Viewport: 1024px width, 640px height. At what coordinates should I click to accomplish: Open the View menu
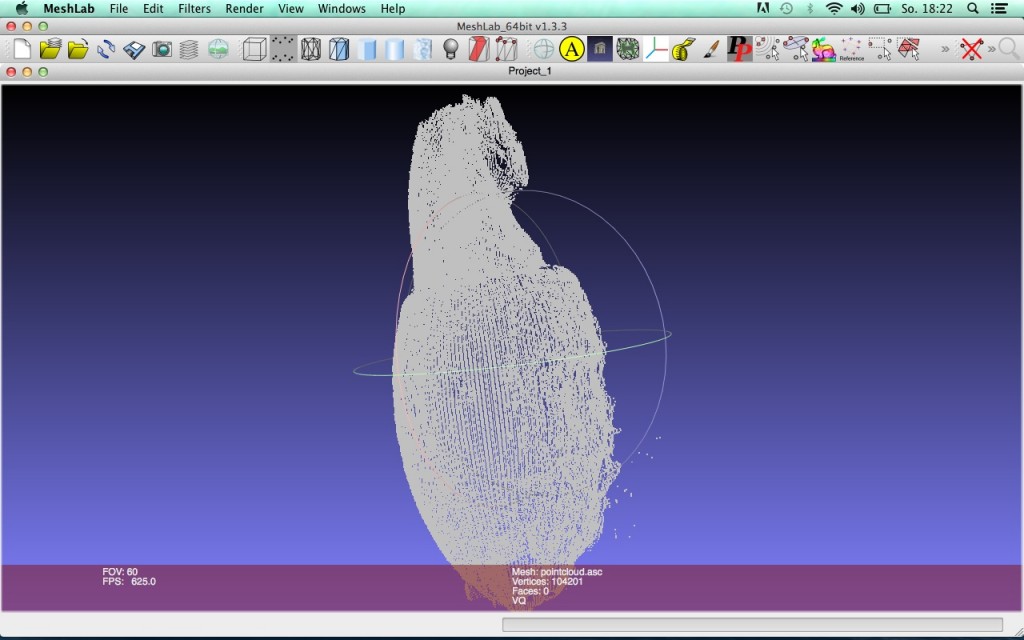point(291,8)
